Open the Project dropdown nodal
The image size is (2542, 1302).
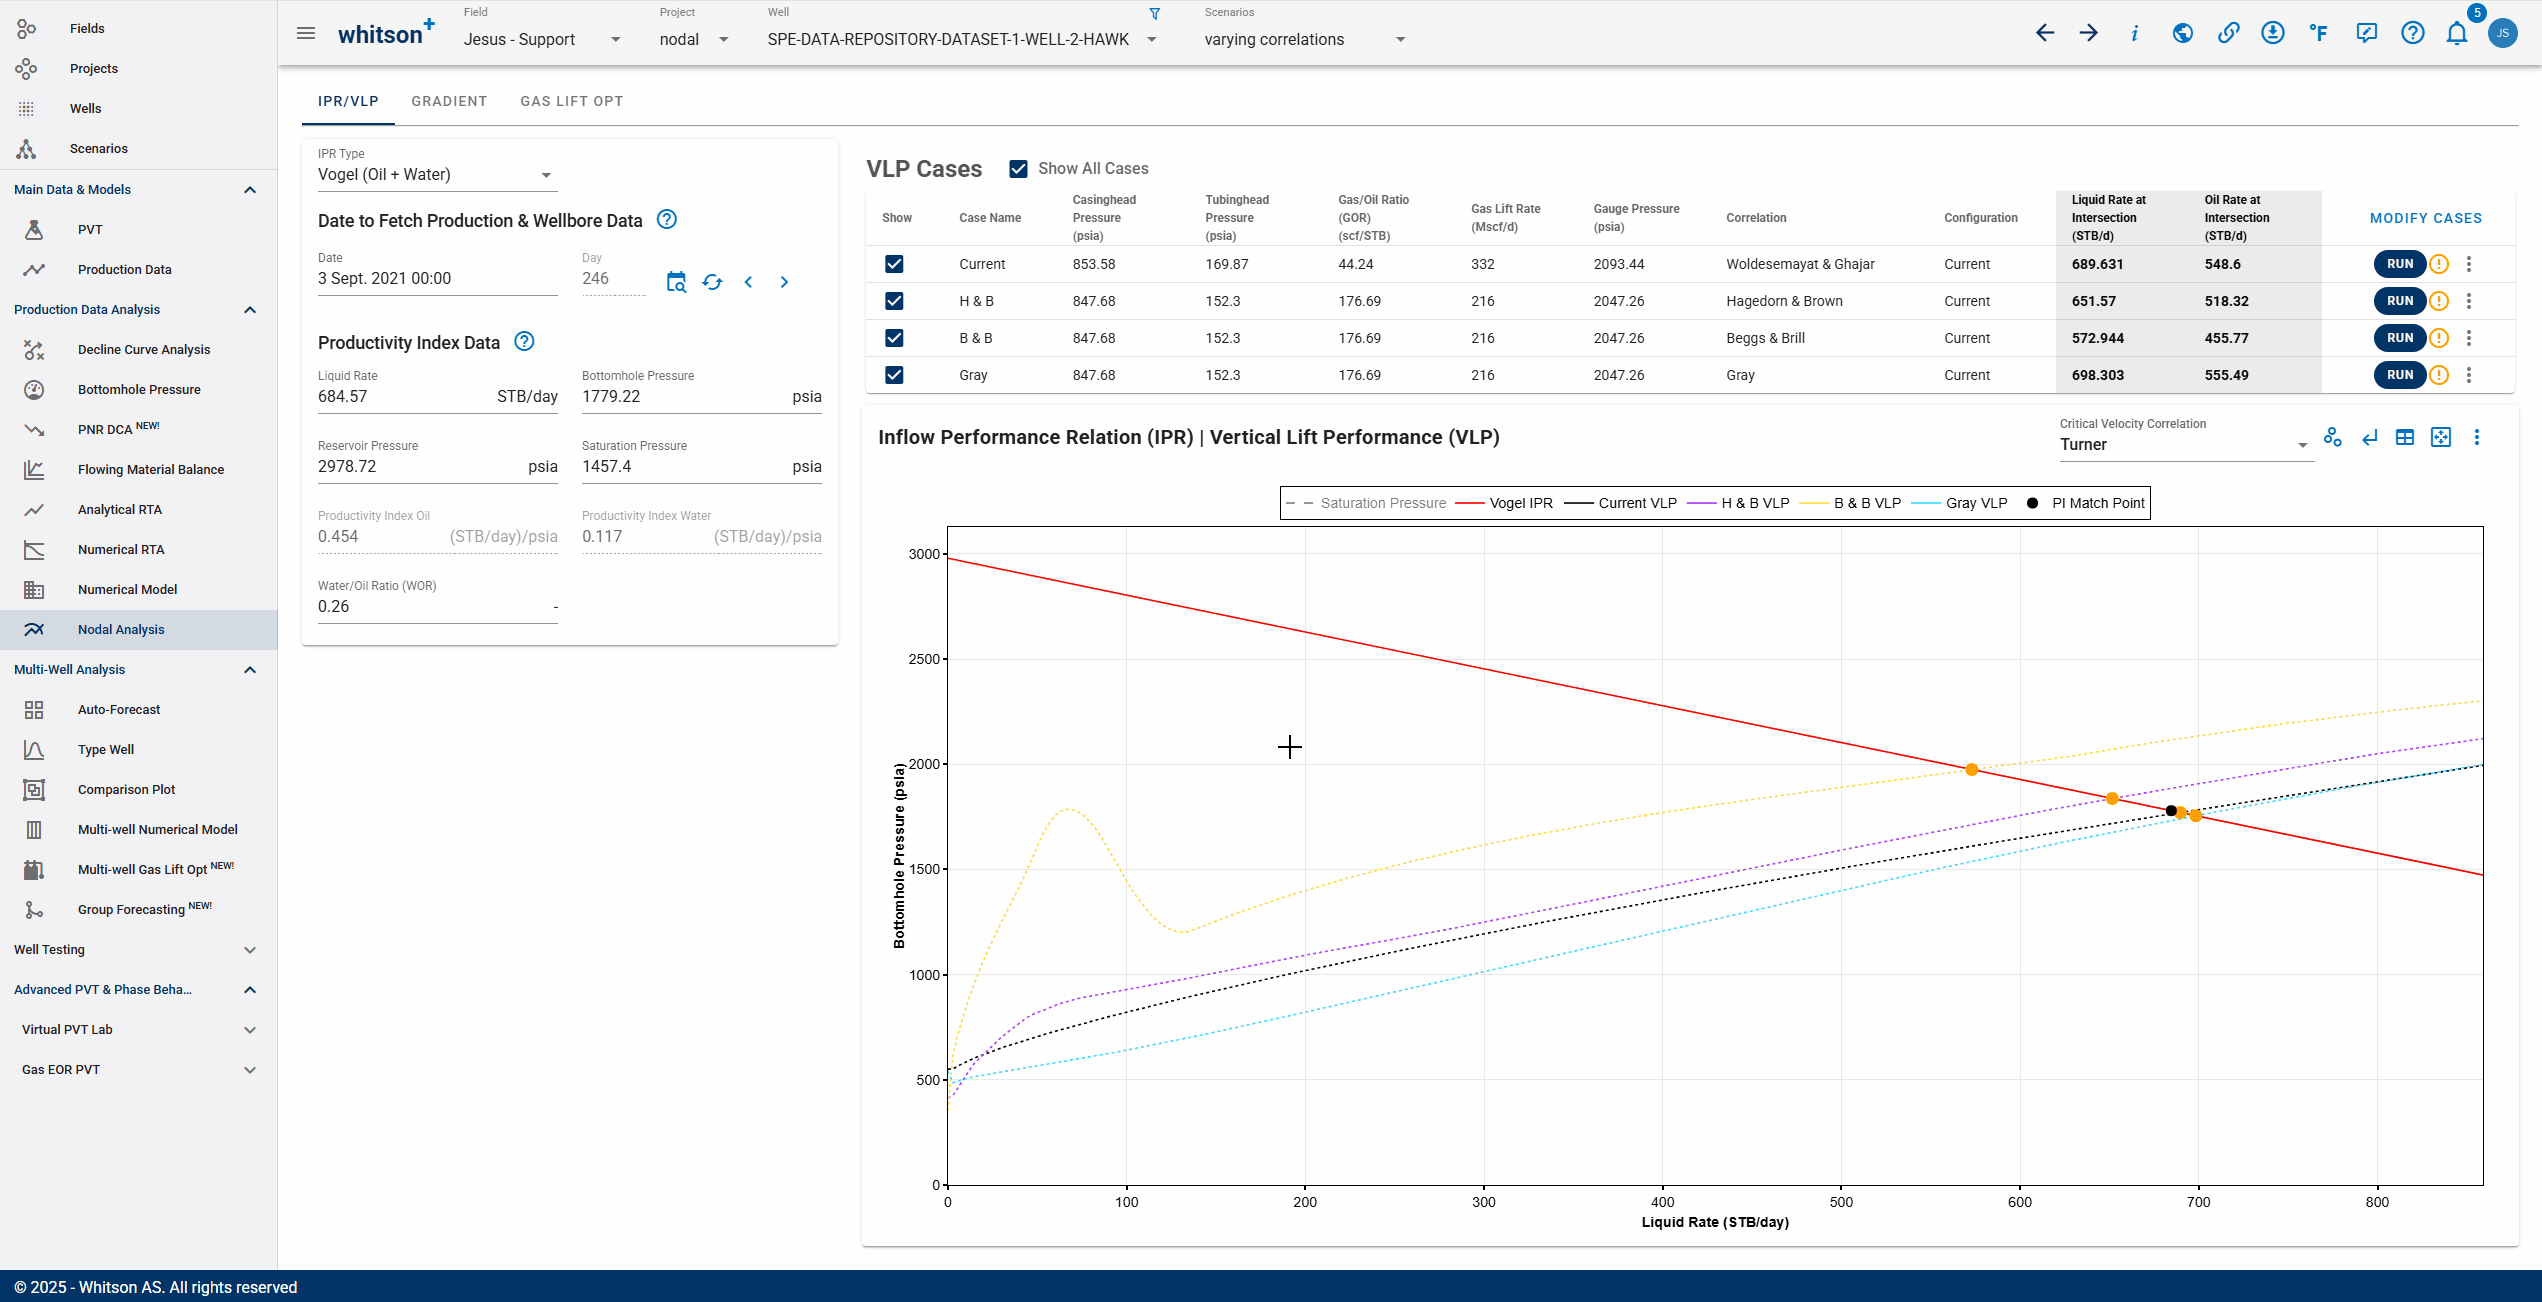point(694,39)
